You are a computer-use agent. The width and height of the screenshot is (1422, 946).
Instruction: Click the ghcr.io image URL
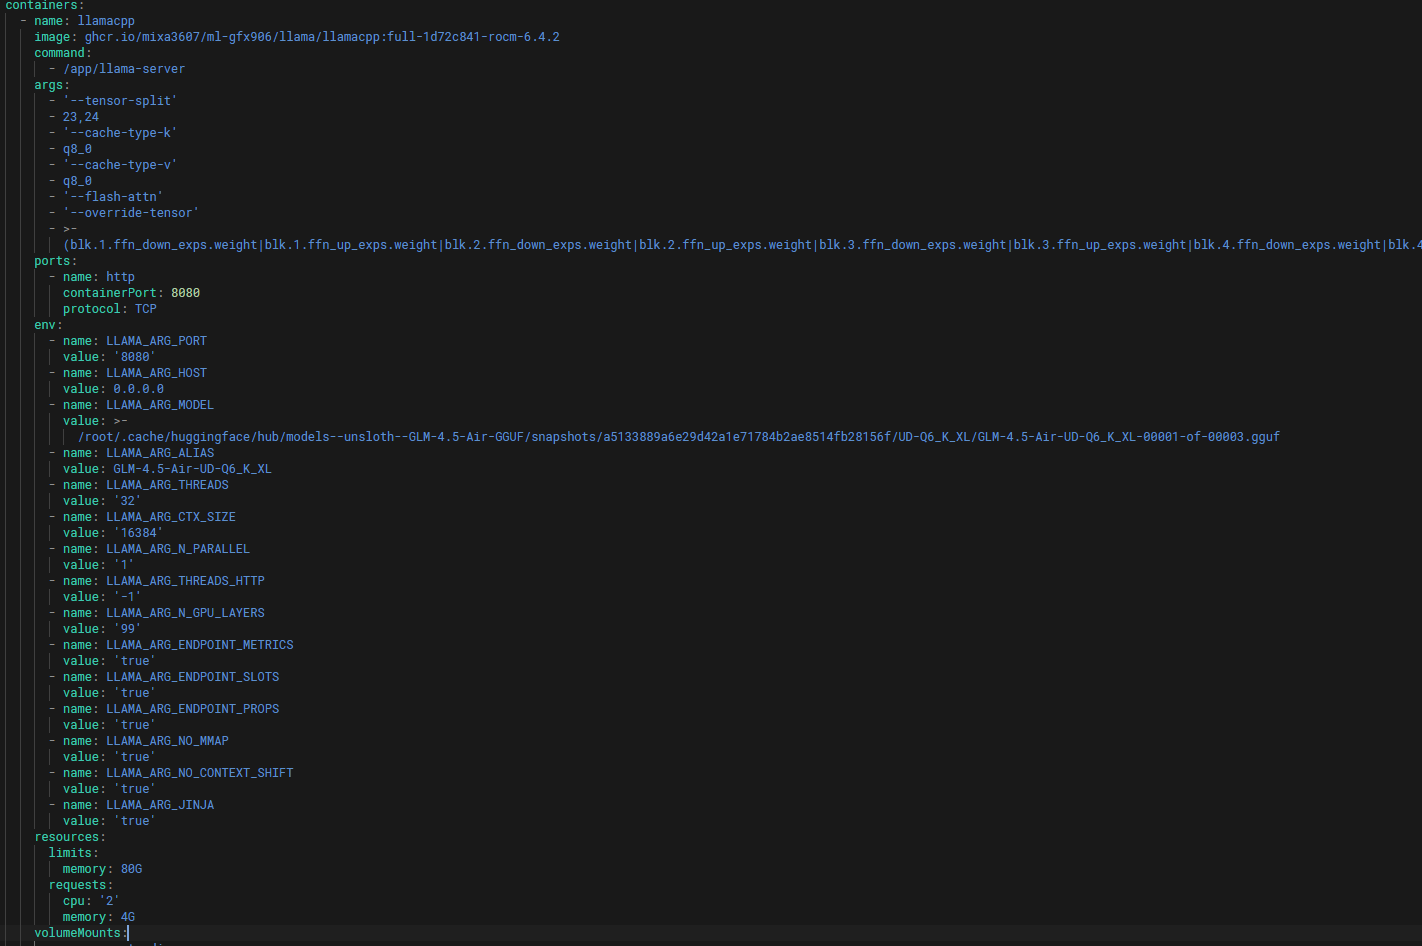[321, 37]
